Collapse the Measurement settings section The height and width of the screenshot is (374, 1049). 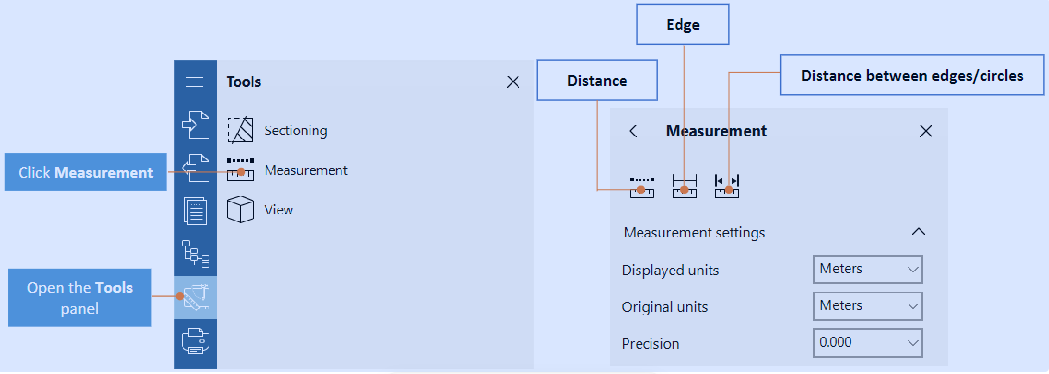pos(919,232)
